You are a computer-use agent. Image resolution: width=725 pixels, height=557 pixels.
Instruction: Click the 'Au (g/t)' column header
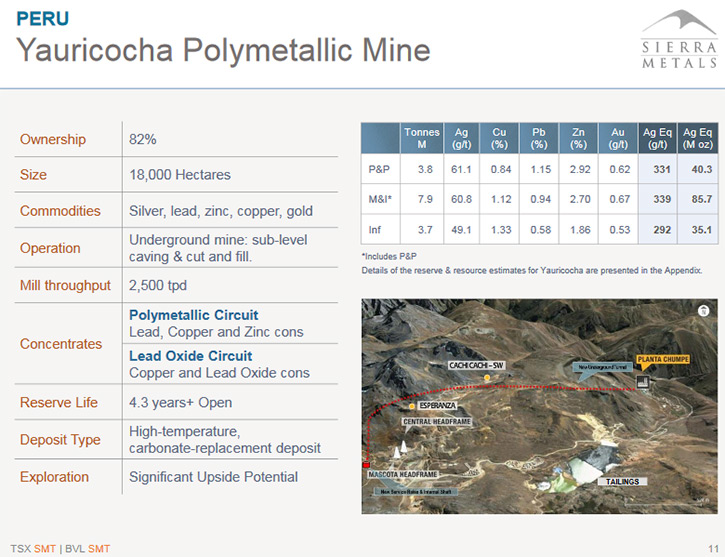point(618,138)
